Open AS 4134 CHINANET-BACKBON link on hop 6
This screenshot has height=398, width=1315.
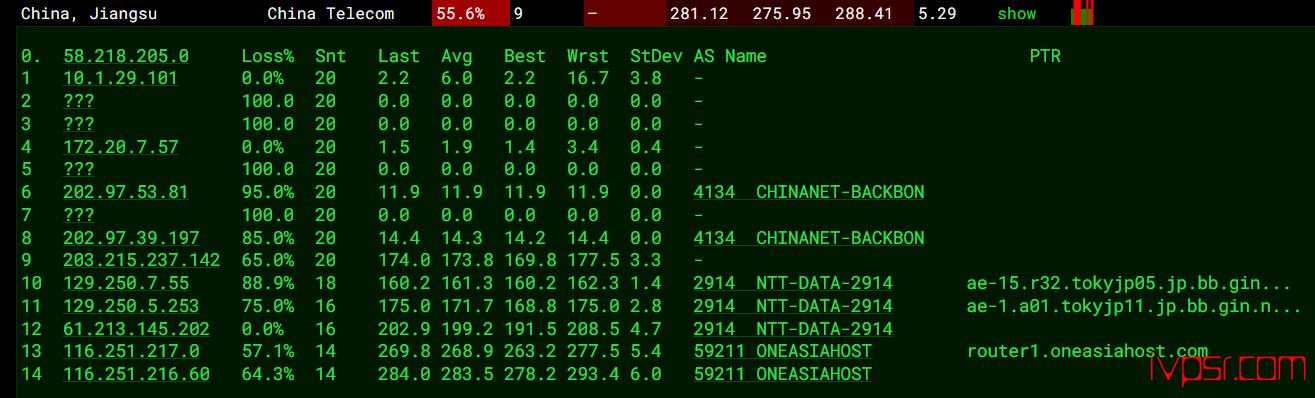809,192
